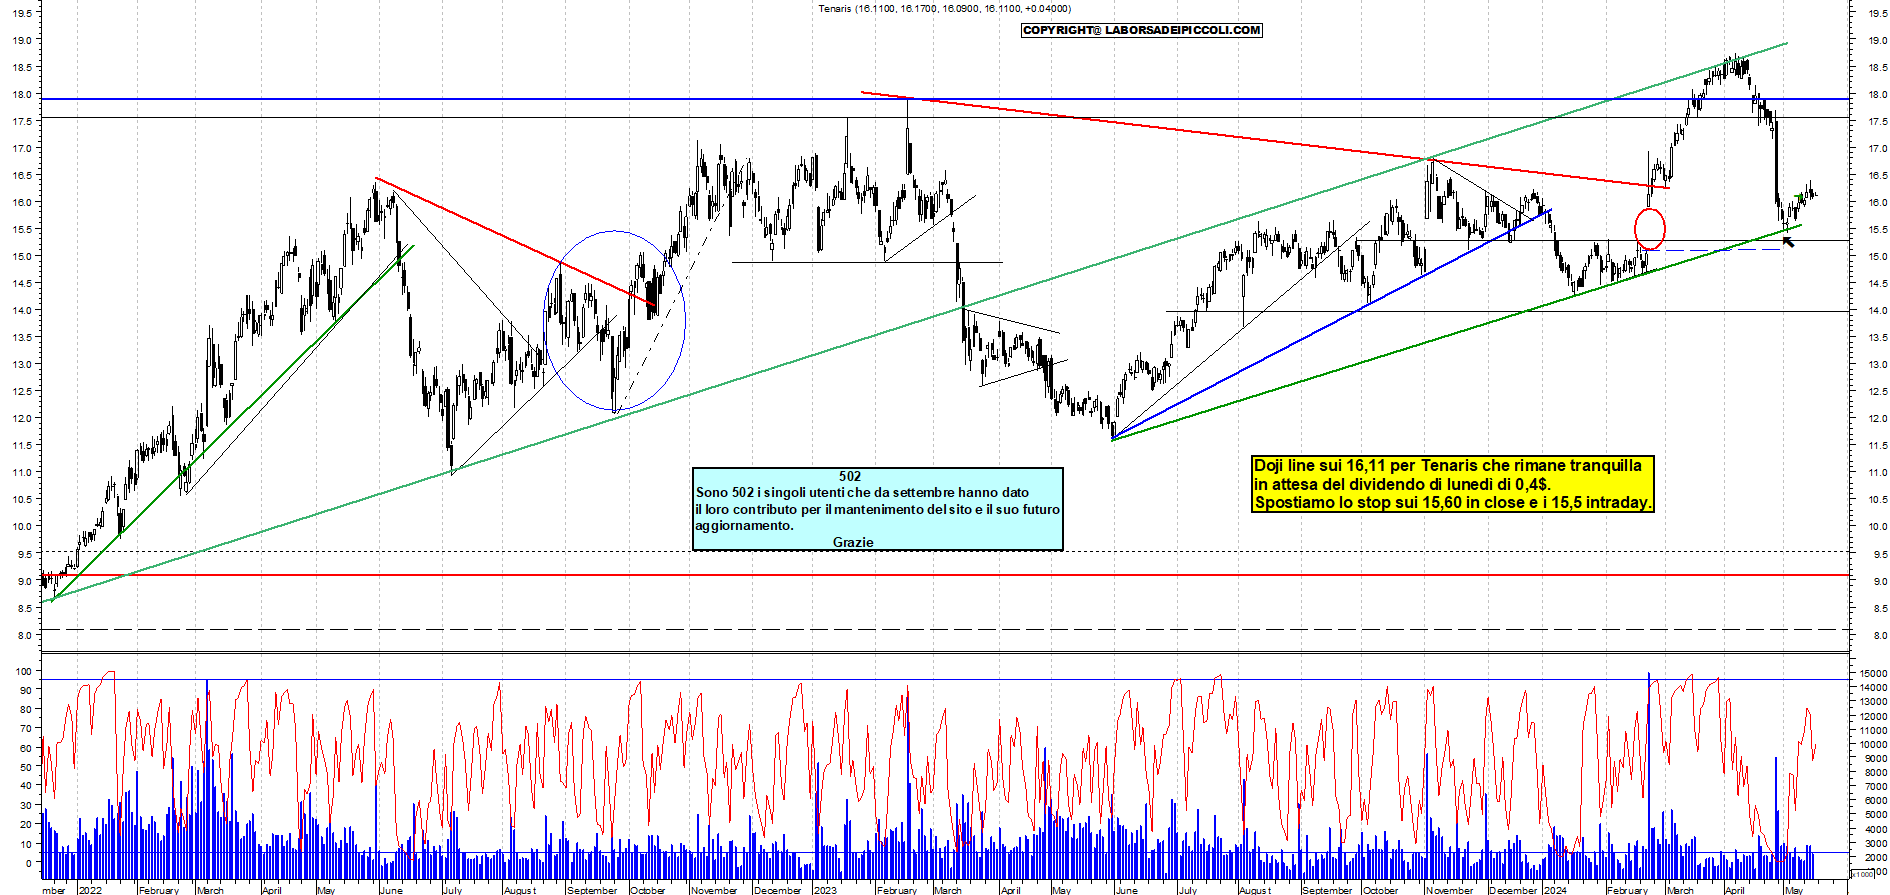This screenshot has width=1890, height=895.
Task: Click '12000' on the volume scale
Action: point(1873,716)
